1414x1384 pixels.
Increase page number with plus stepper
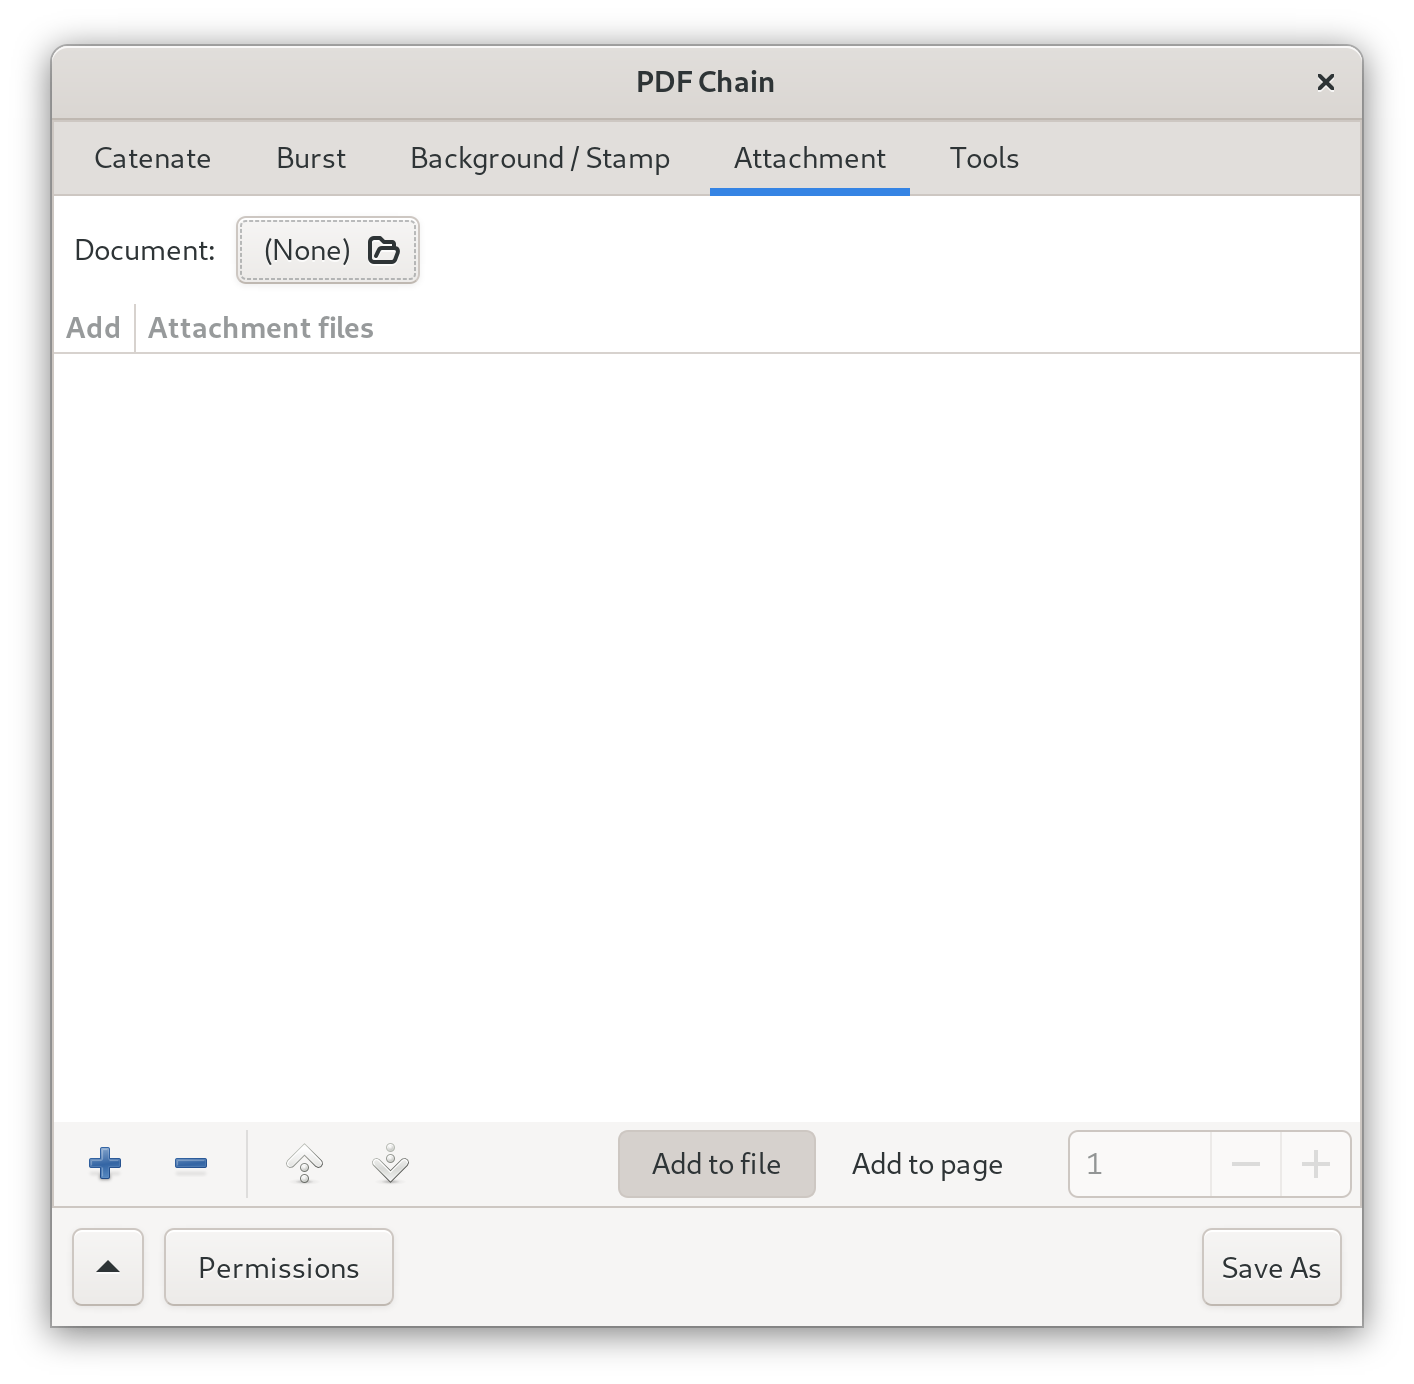point(1316,1164)
